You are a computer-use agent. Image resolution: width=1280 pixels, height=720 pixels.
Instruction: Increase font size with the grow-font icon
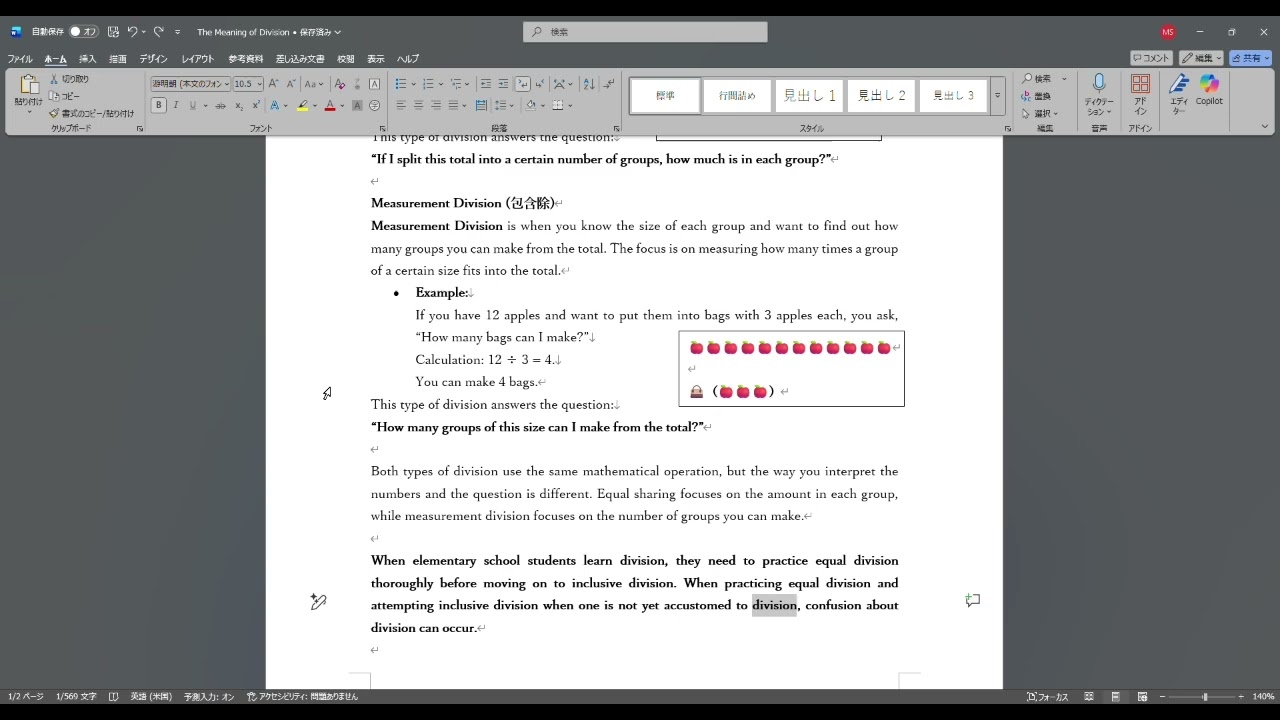point(274,84)
